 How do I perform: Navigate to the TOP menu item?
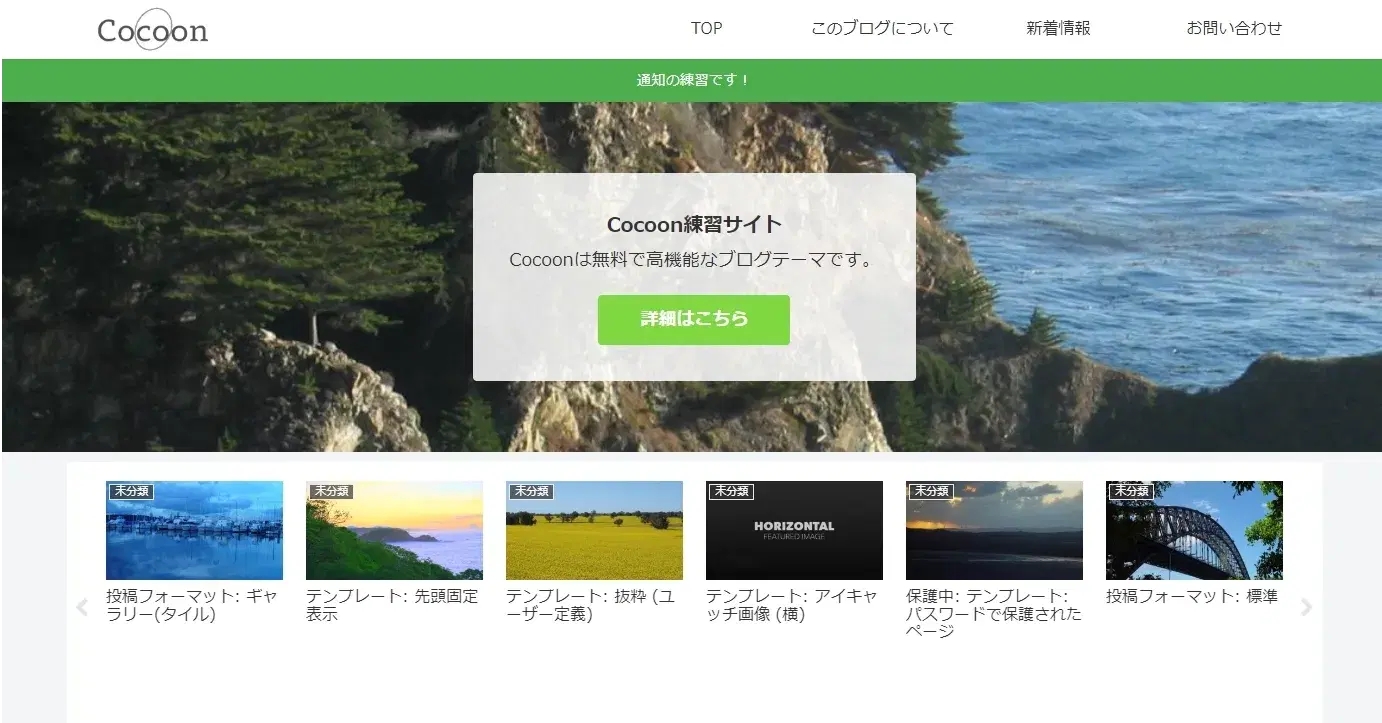click(x=706, y=29)
